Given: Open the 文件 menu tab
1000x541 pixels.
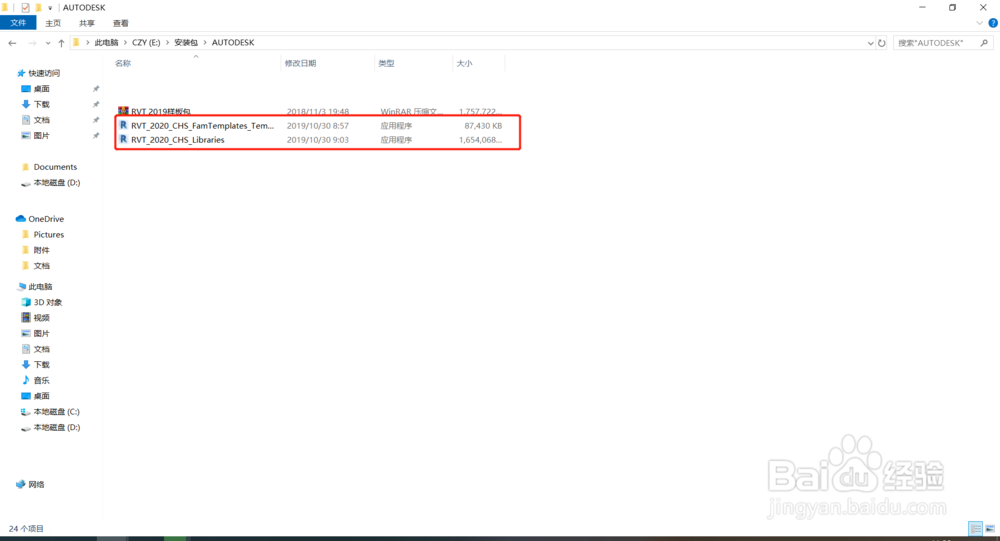Looking at the screenshot, I should 18,23.
